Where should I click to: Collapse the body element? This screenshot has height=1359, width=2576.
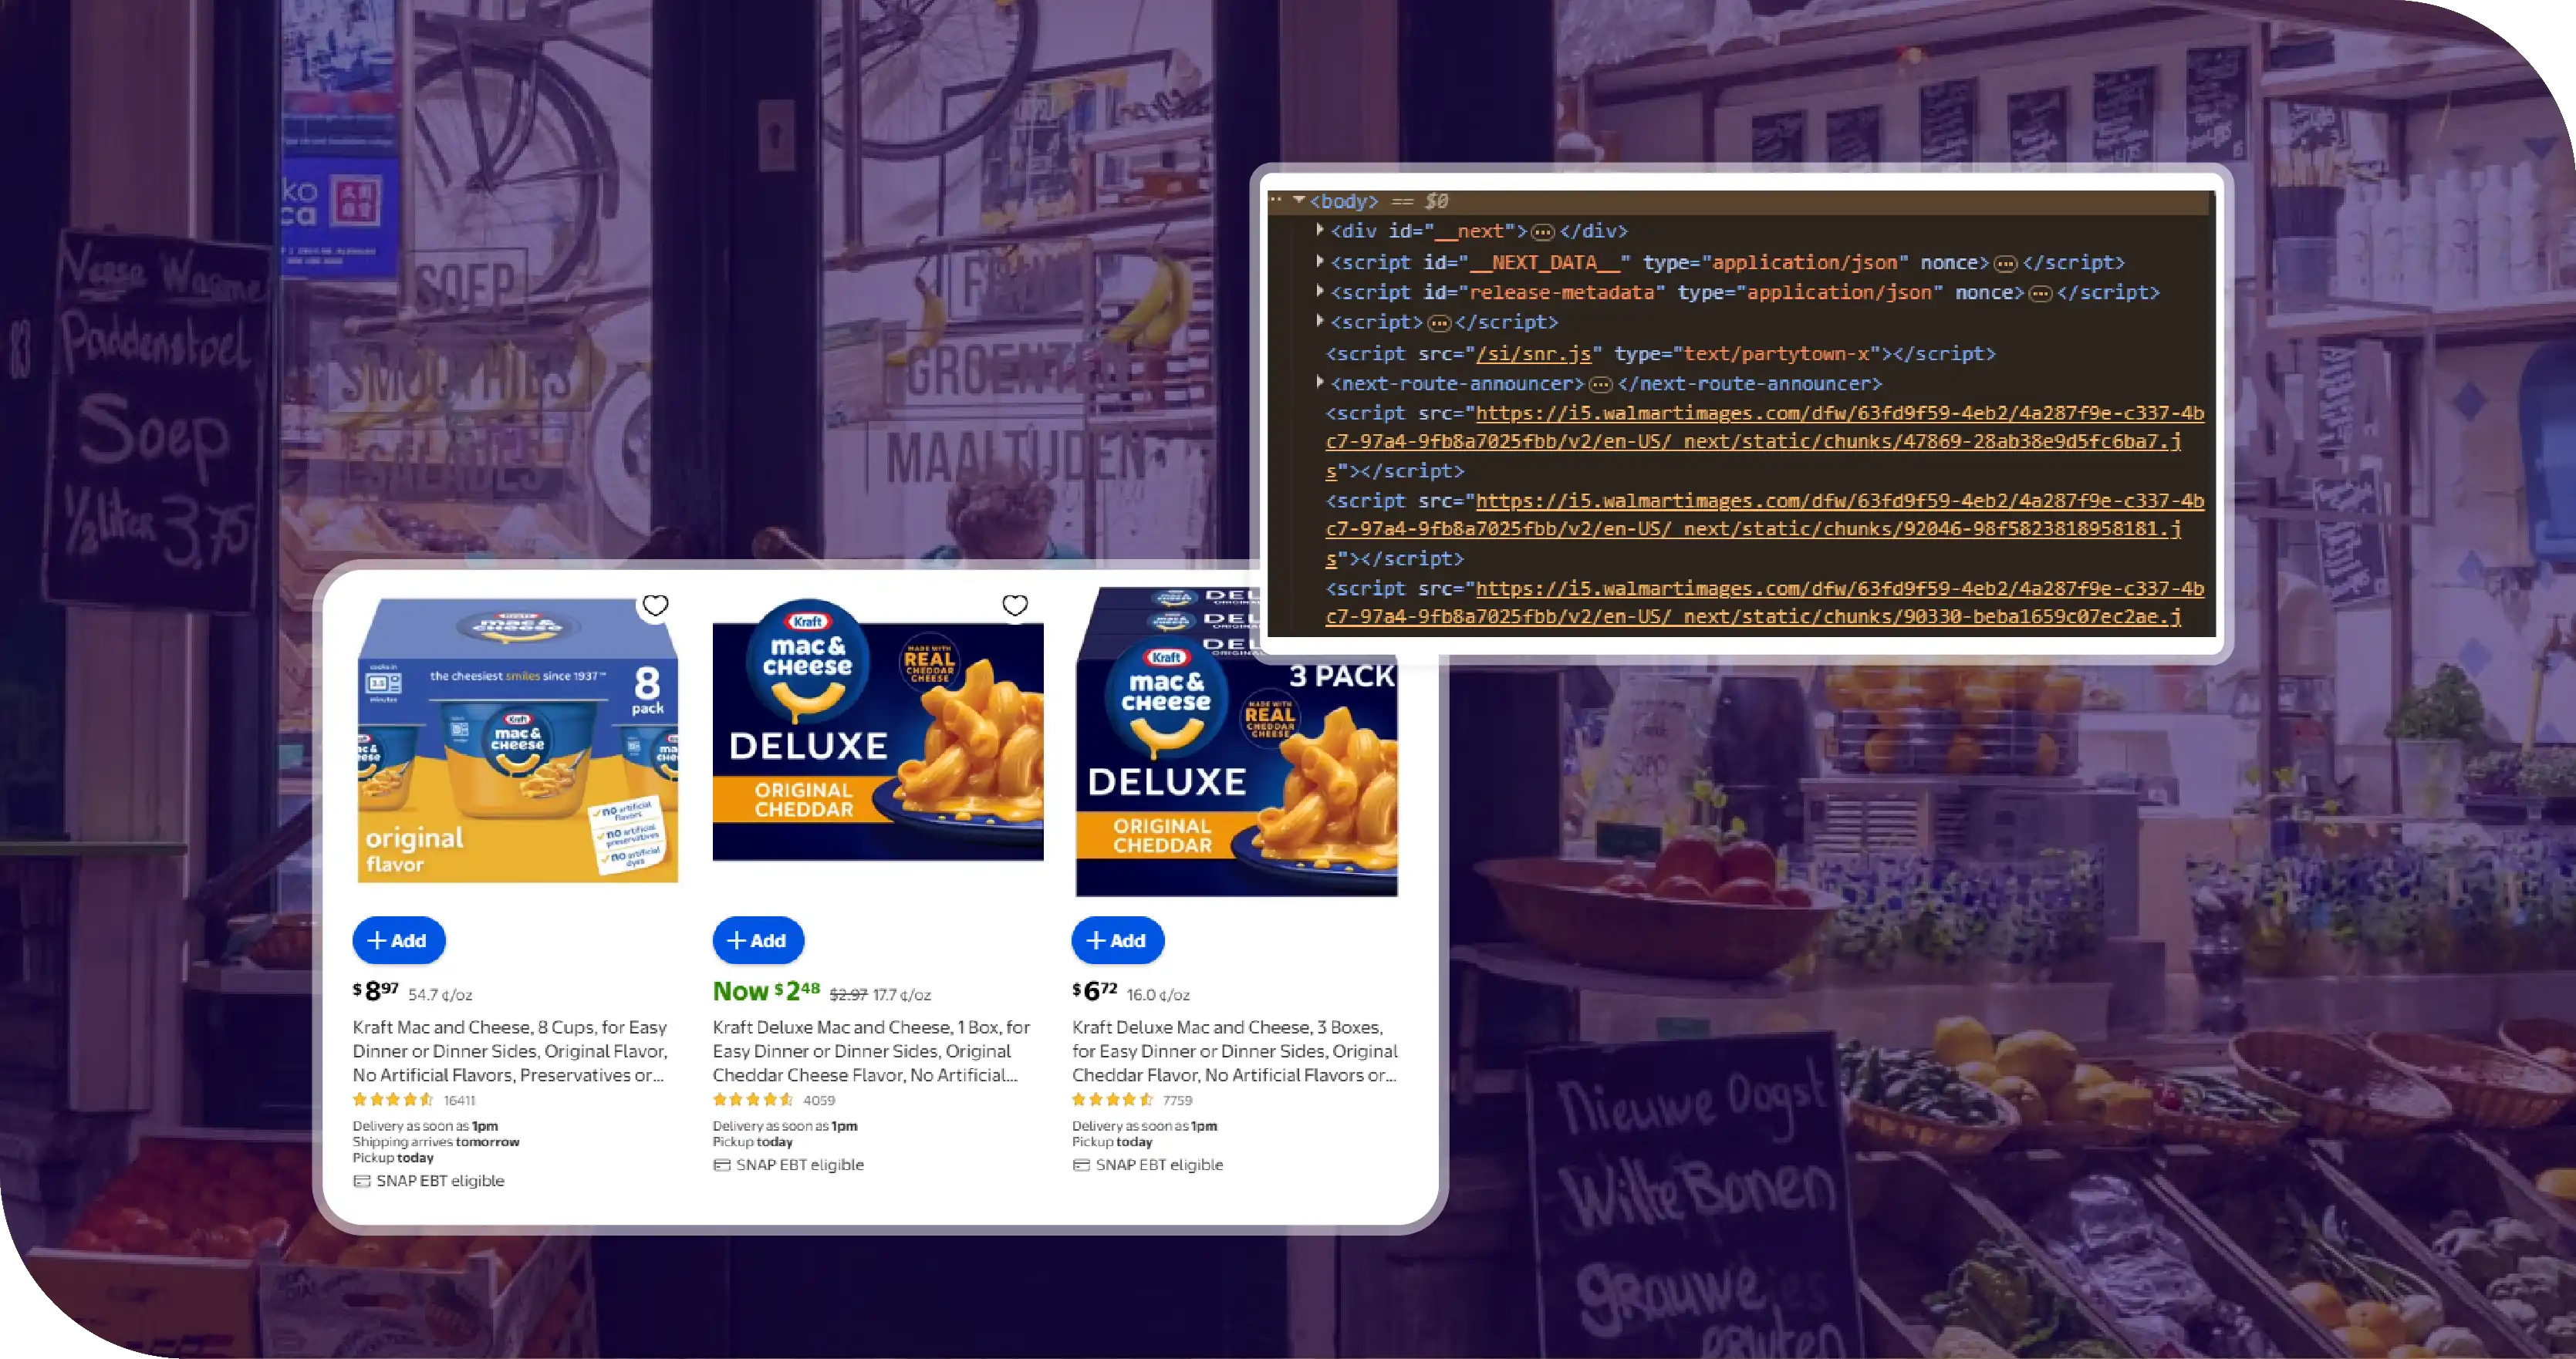pos(1299,200)
